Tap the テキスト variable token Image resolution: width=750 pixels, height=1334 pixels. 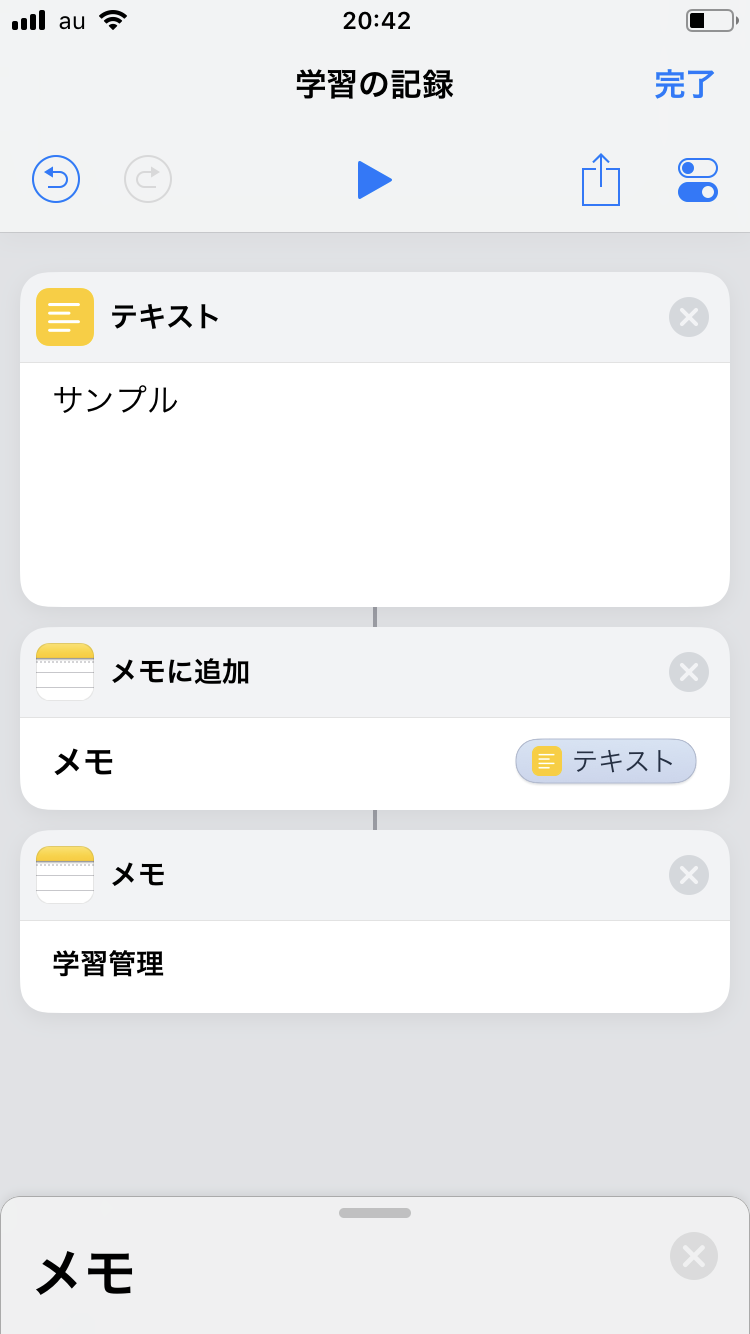[x=606, y=761]
